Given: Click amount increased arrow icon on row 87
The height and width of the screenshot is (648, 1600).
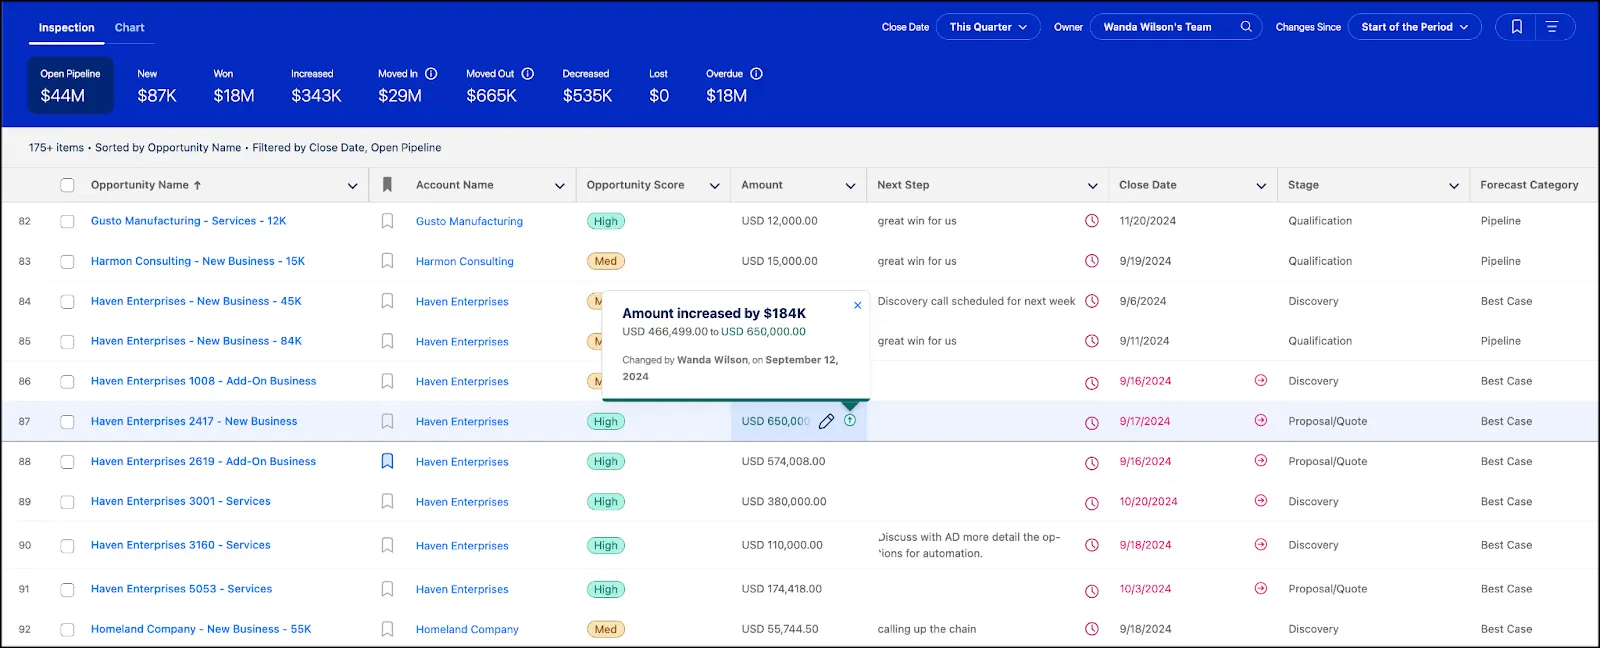Looking at the screenshot, I should (x=850, y=421).
